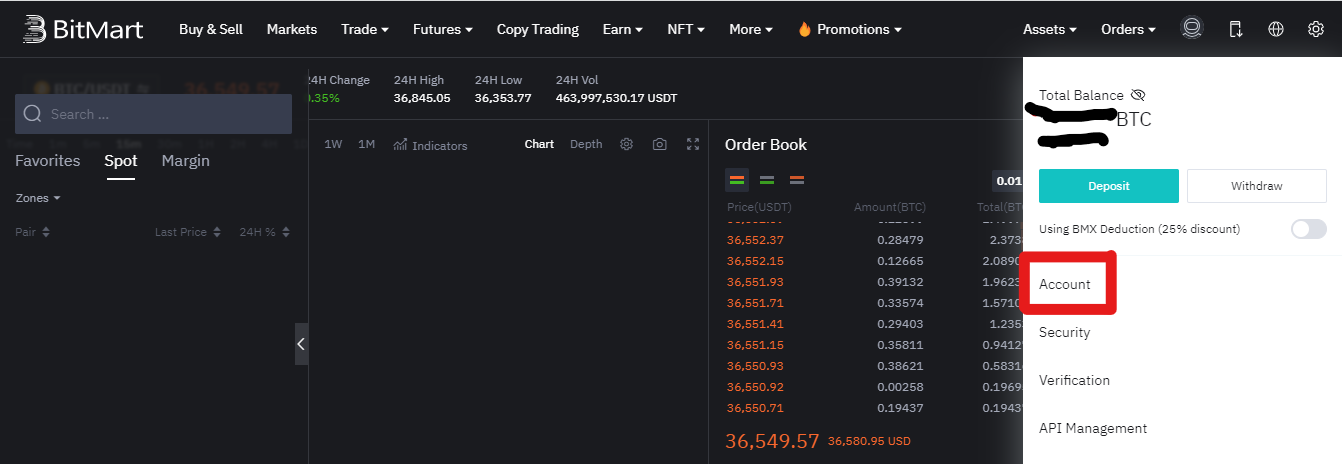
Task: Select order book price 36,550.71
Action: click(755, 408)
